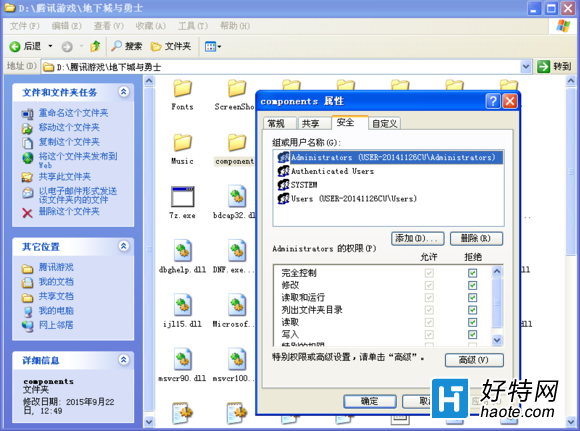Image resolution: width=580 pixels, height=431 pixels.
Task: Toggle Deny checkbox for 写入
Action: click(x=472, y=334)
